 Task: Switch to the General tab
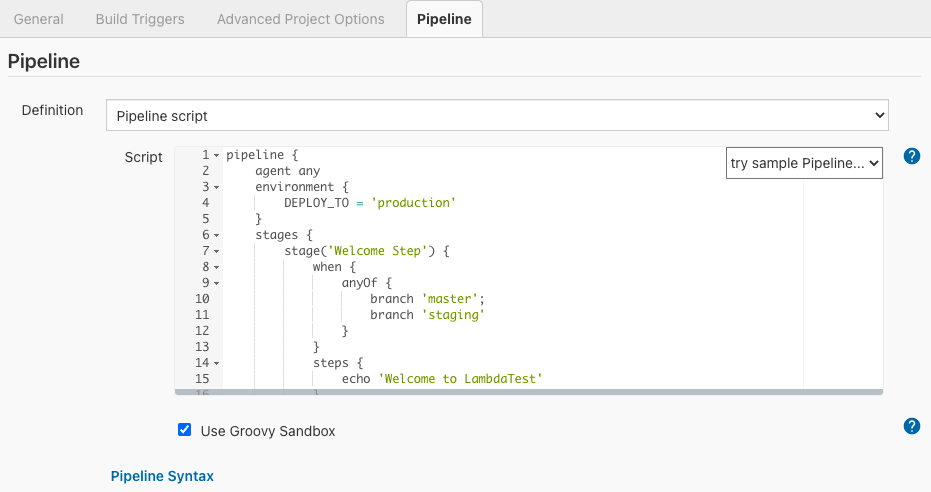(39, 19)
